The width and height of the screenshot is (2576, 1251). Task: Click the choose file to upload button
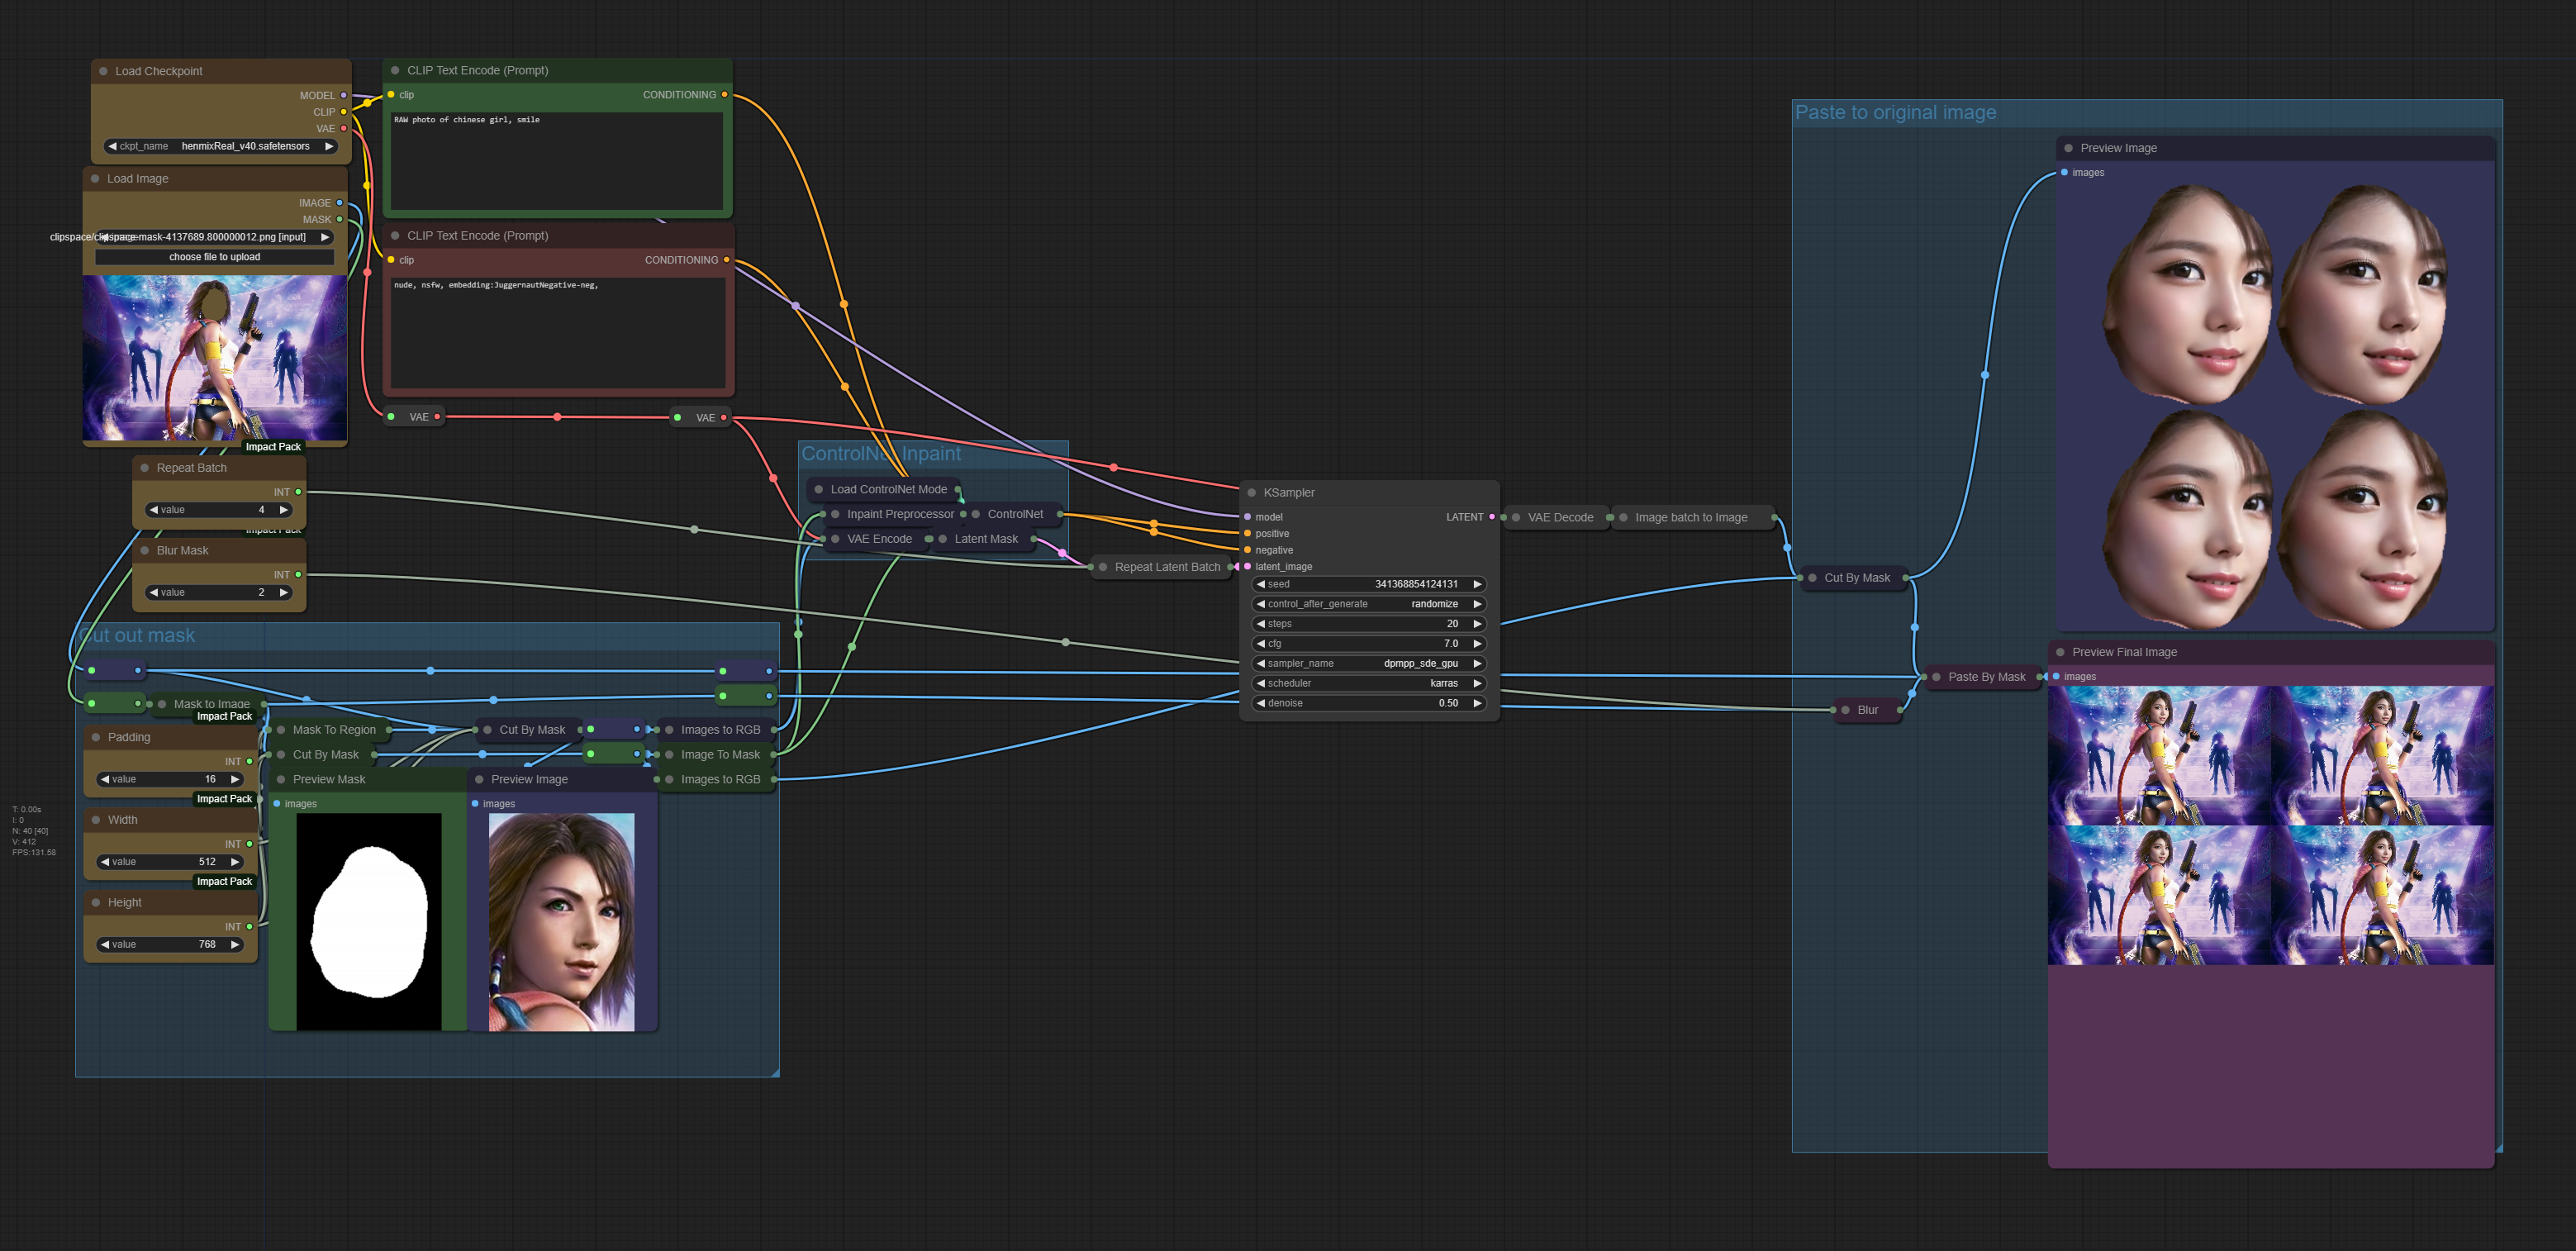coord(214,257)
